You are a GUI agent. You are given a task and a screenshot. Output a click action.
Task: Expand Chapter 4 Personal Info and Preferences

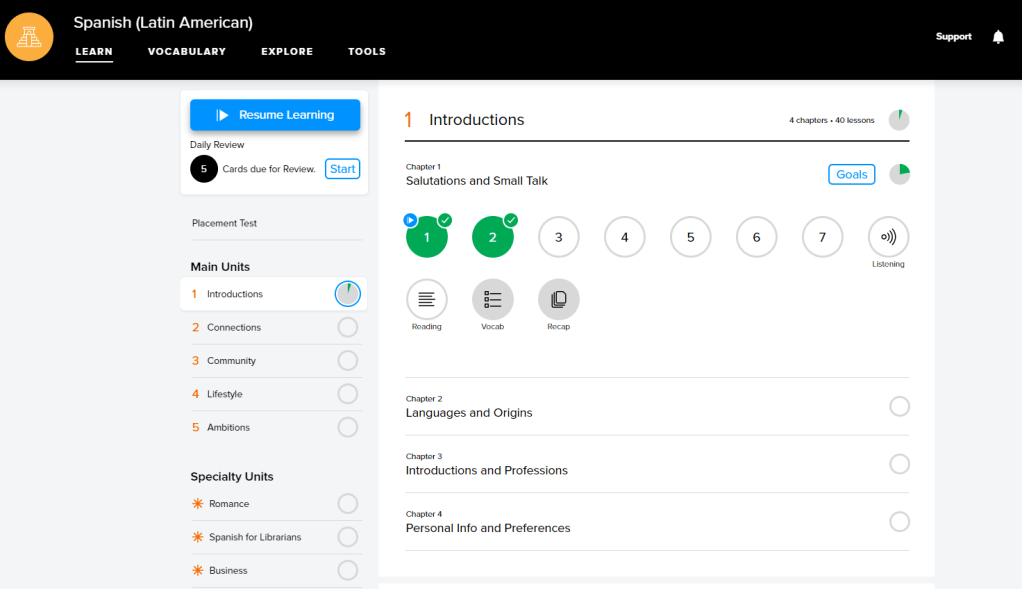coord(488,528)
